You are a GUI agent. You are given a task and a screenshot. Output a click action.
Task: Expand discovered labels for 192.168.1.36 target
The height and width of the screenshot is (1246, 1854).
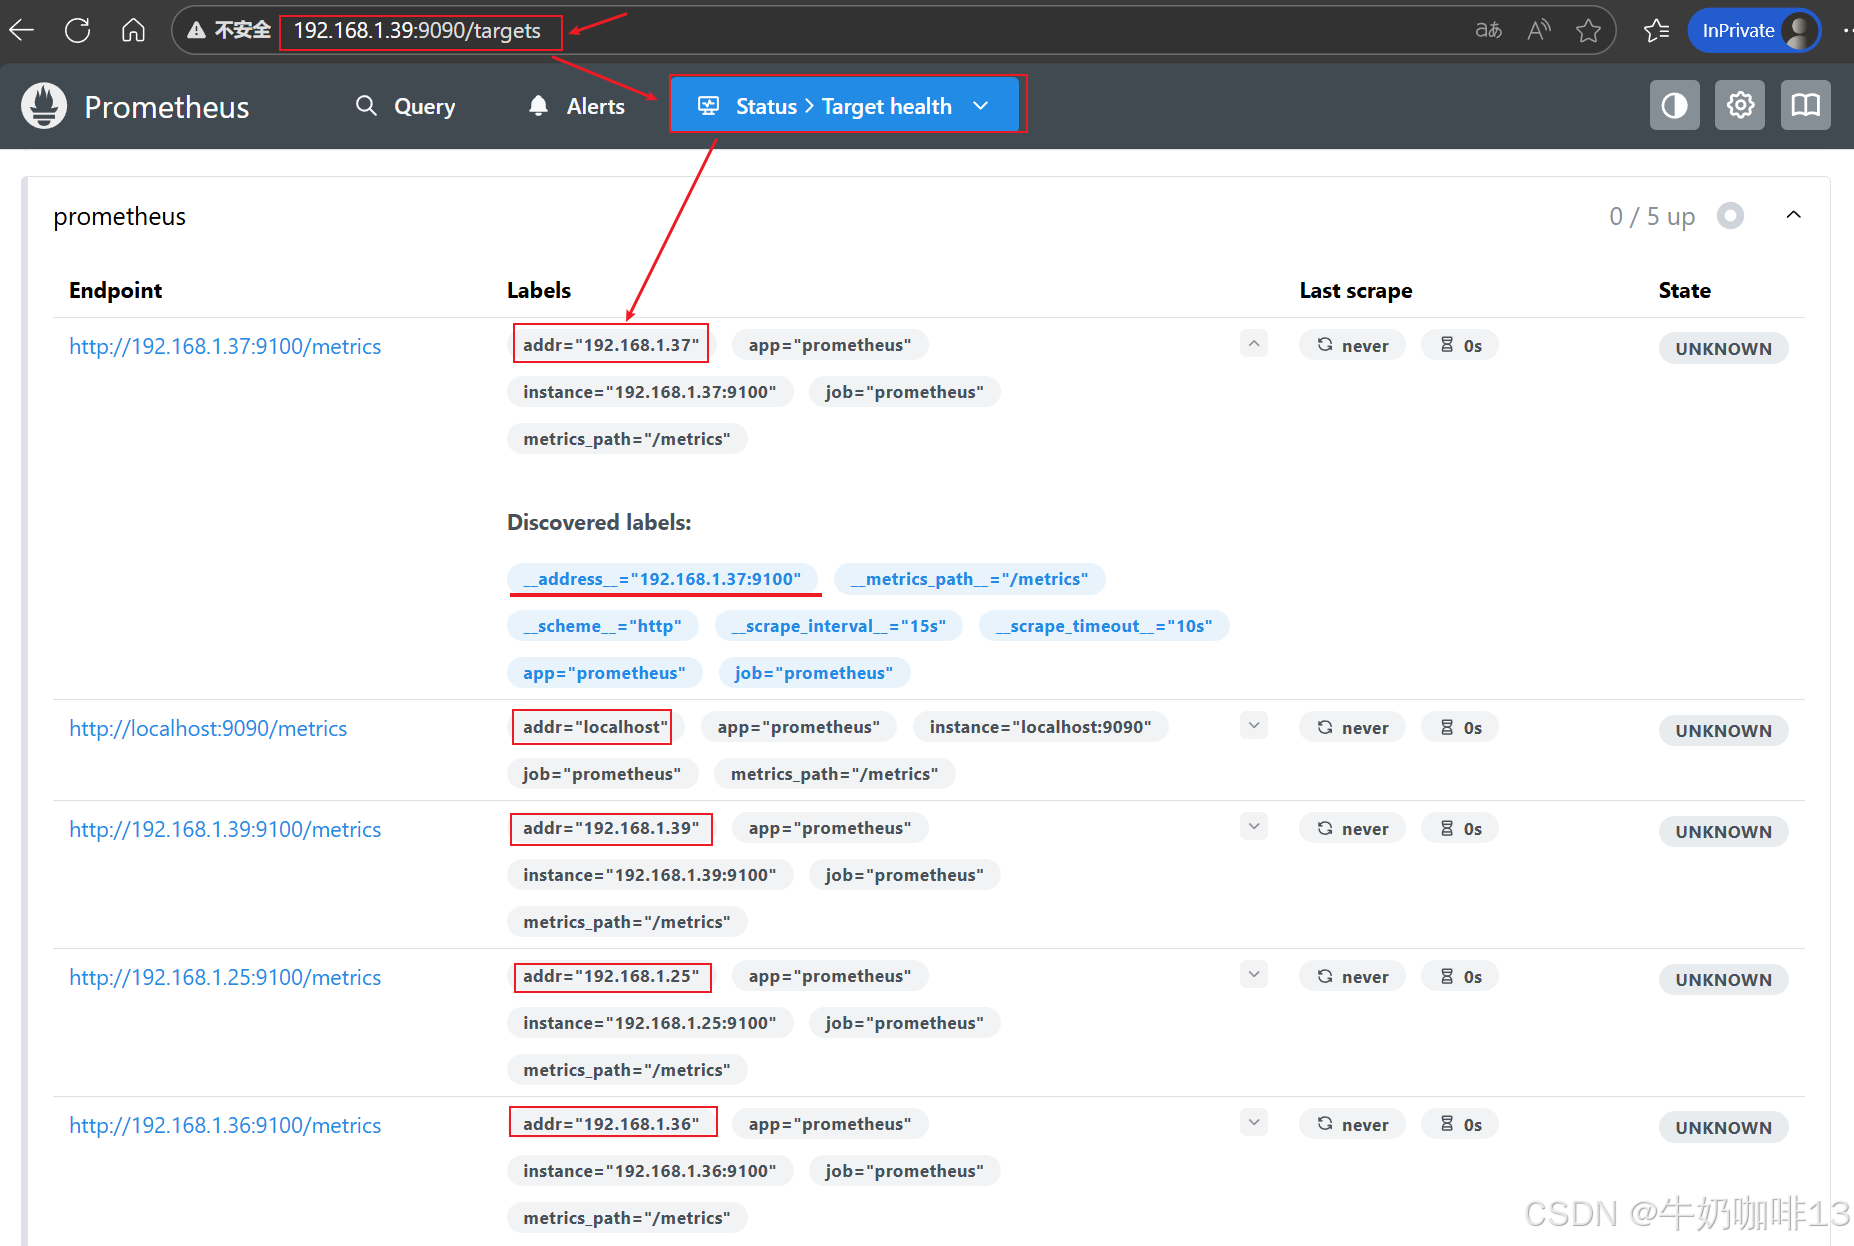(x=1254, y=1123)
